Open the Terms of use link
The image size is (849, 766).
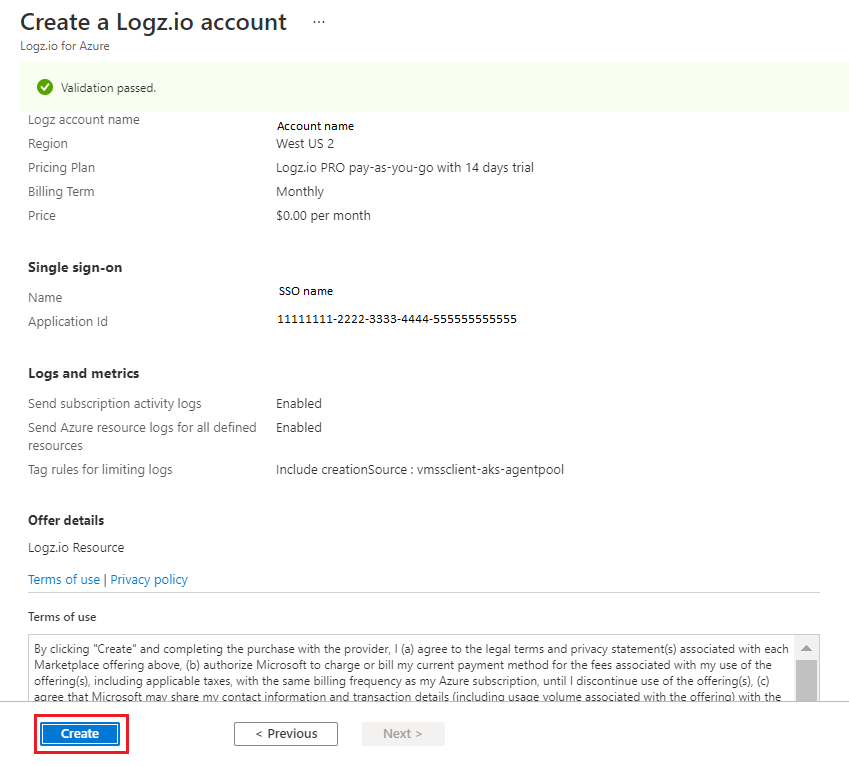coord(64,580)
